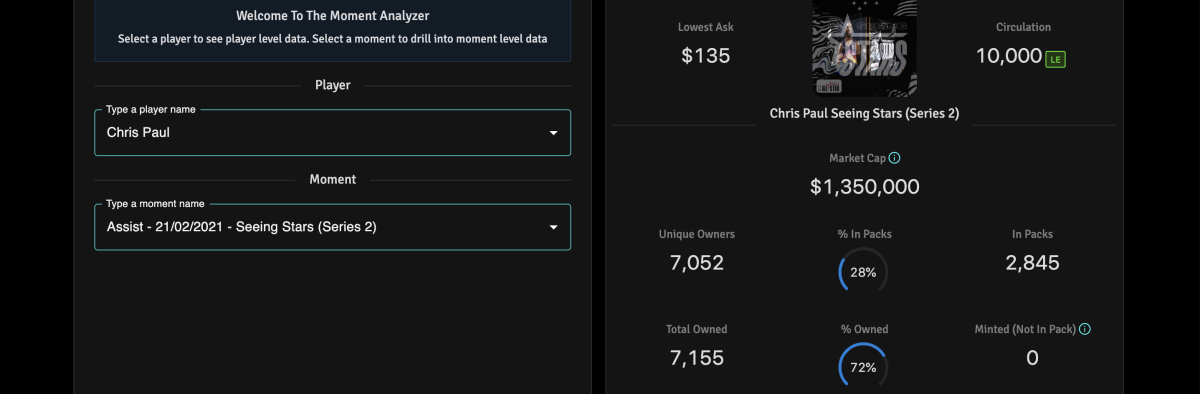Click the Lowest Ask label

click(706, 27)
